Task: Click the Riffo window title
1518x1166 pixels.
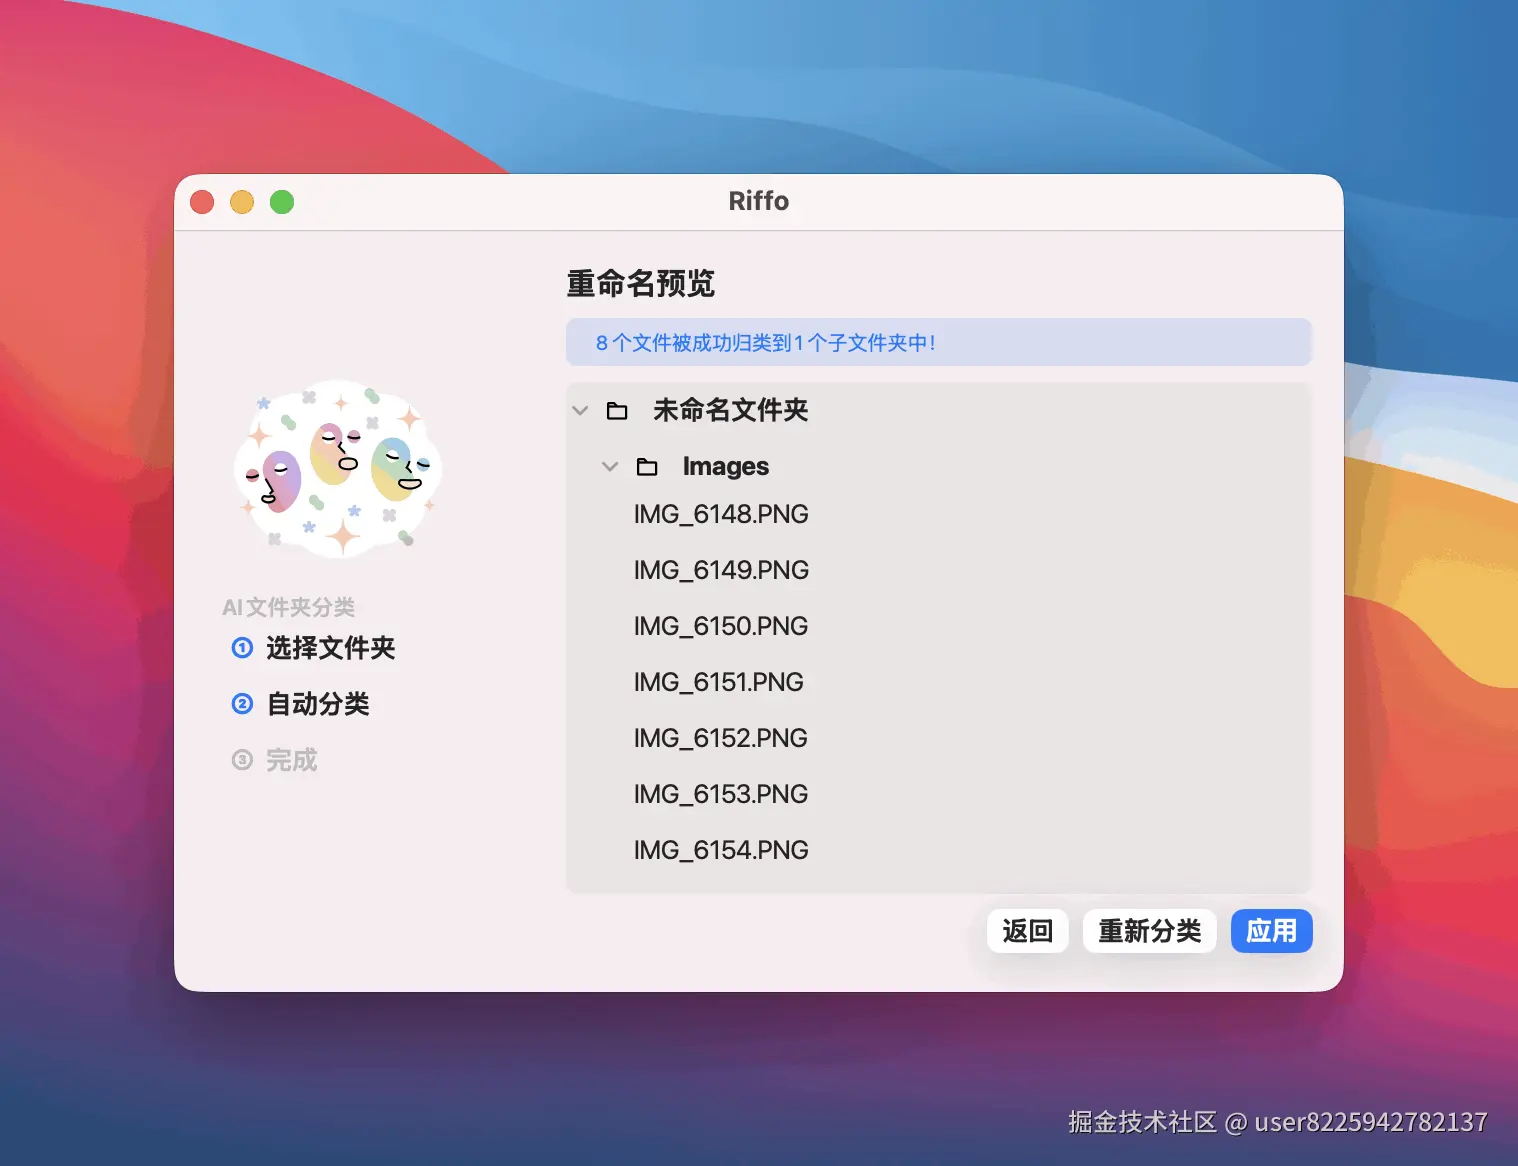Action: click(x=759, y=201)
